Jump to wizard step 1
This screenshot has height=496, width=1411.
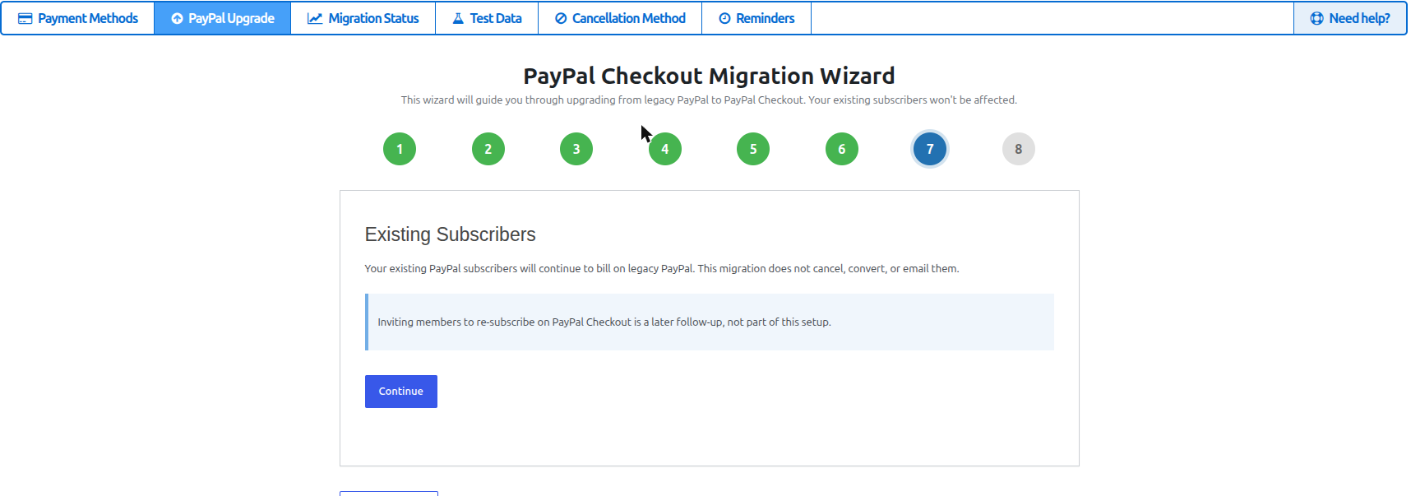click(399, 149)
